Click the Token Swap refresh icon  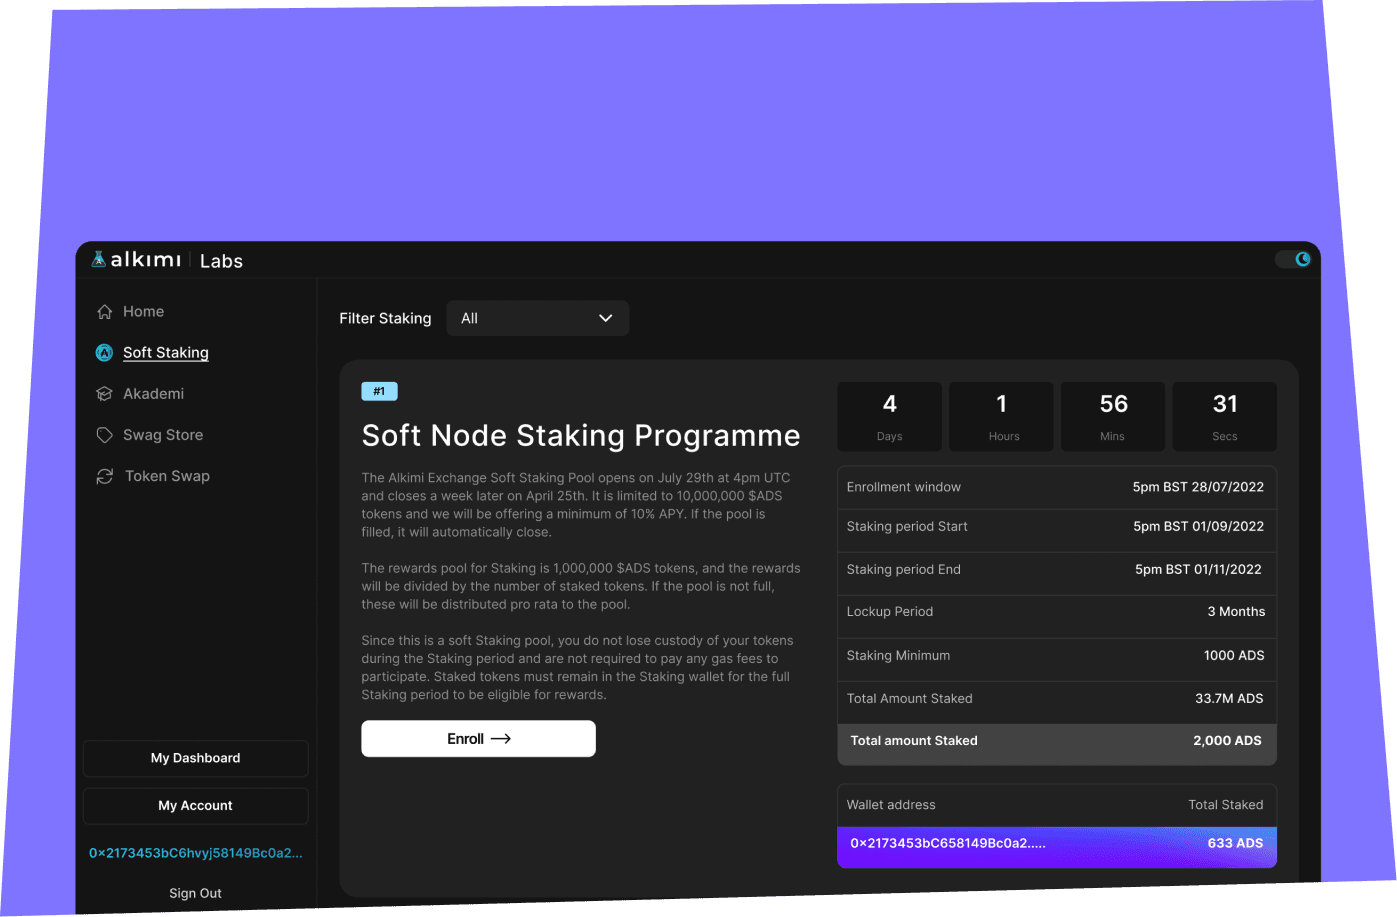[104, 476]
